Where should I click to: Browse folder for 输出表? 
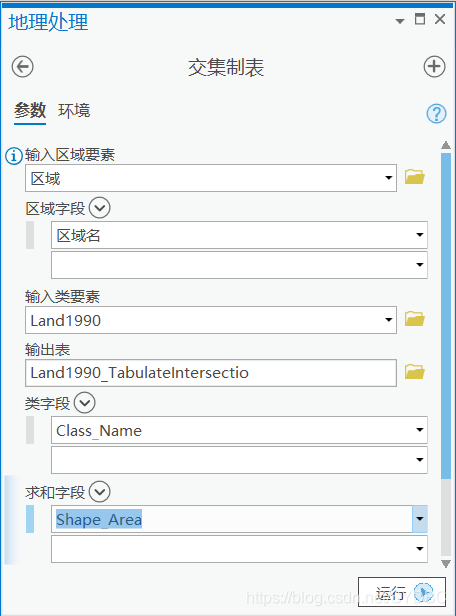(x=415, y=371)
